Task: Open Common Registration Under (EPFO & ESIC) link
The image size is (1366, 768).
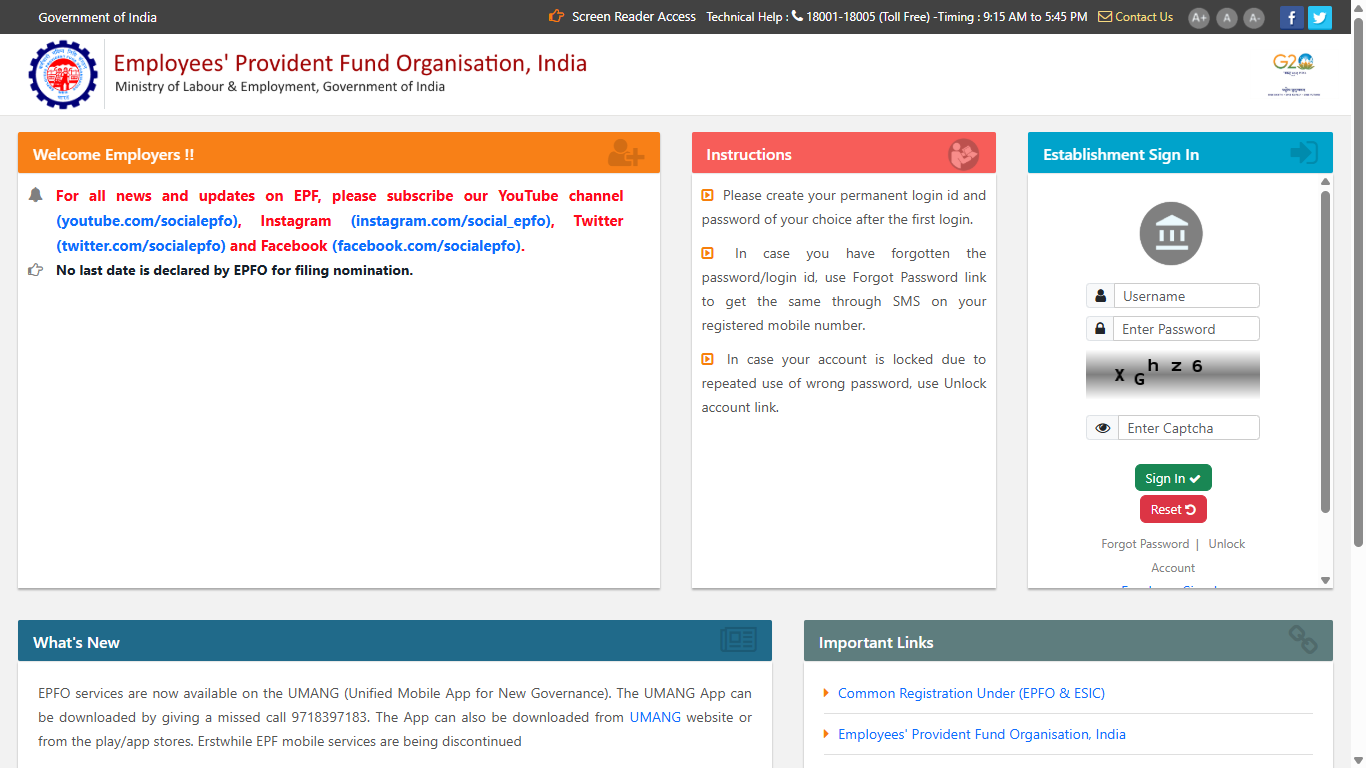Action: (x=971, y=693)
